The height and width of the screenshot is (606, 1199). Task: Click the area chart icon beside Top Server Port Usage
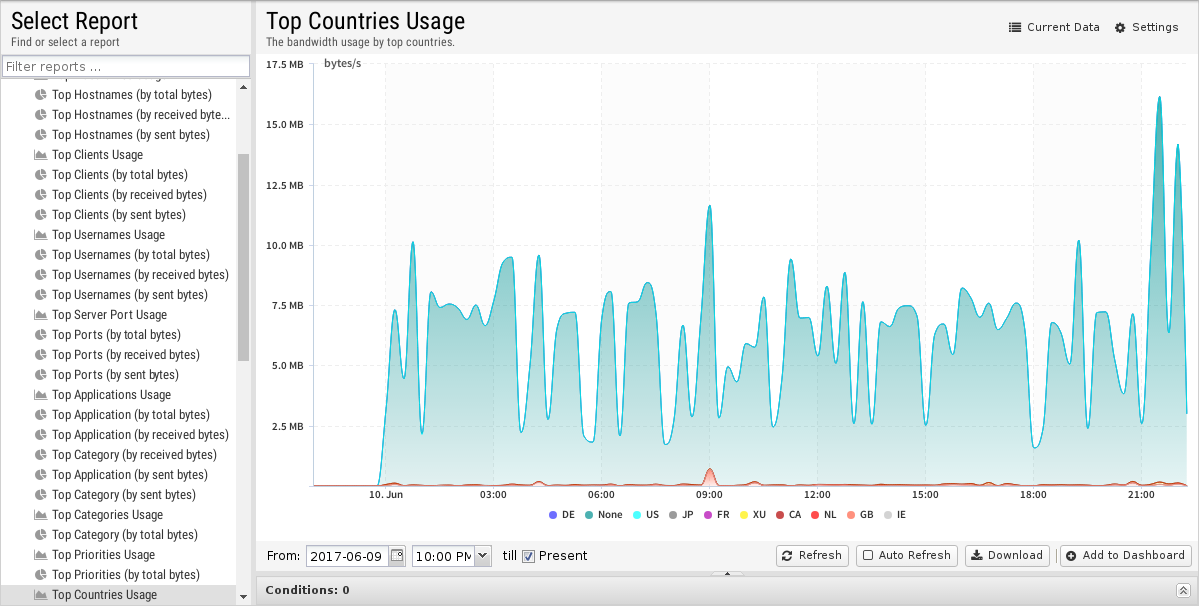[41, 315]
